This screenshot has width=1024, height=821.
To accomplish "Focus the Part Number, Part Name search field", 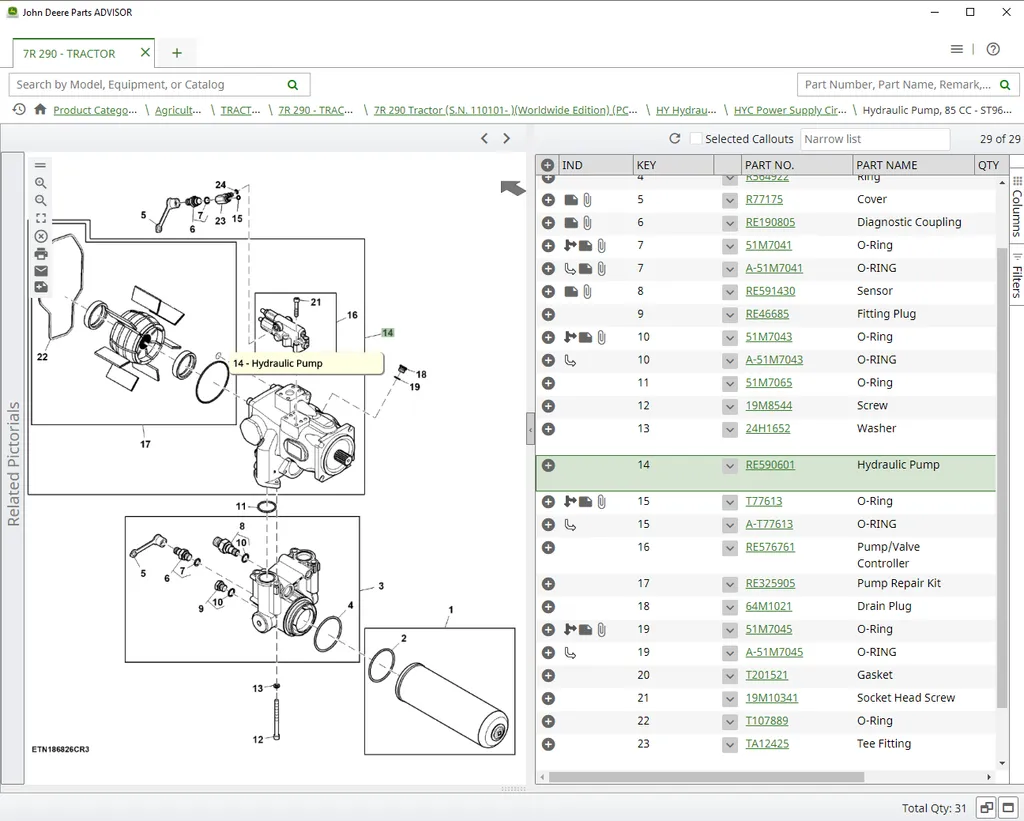I will point(908,85).
